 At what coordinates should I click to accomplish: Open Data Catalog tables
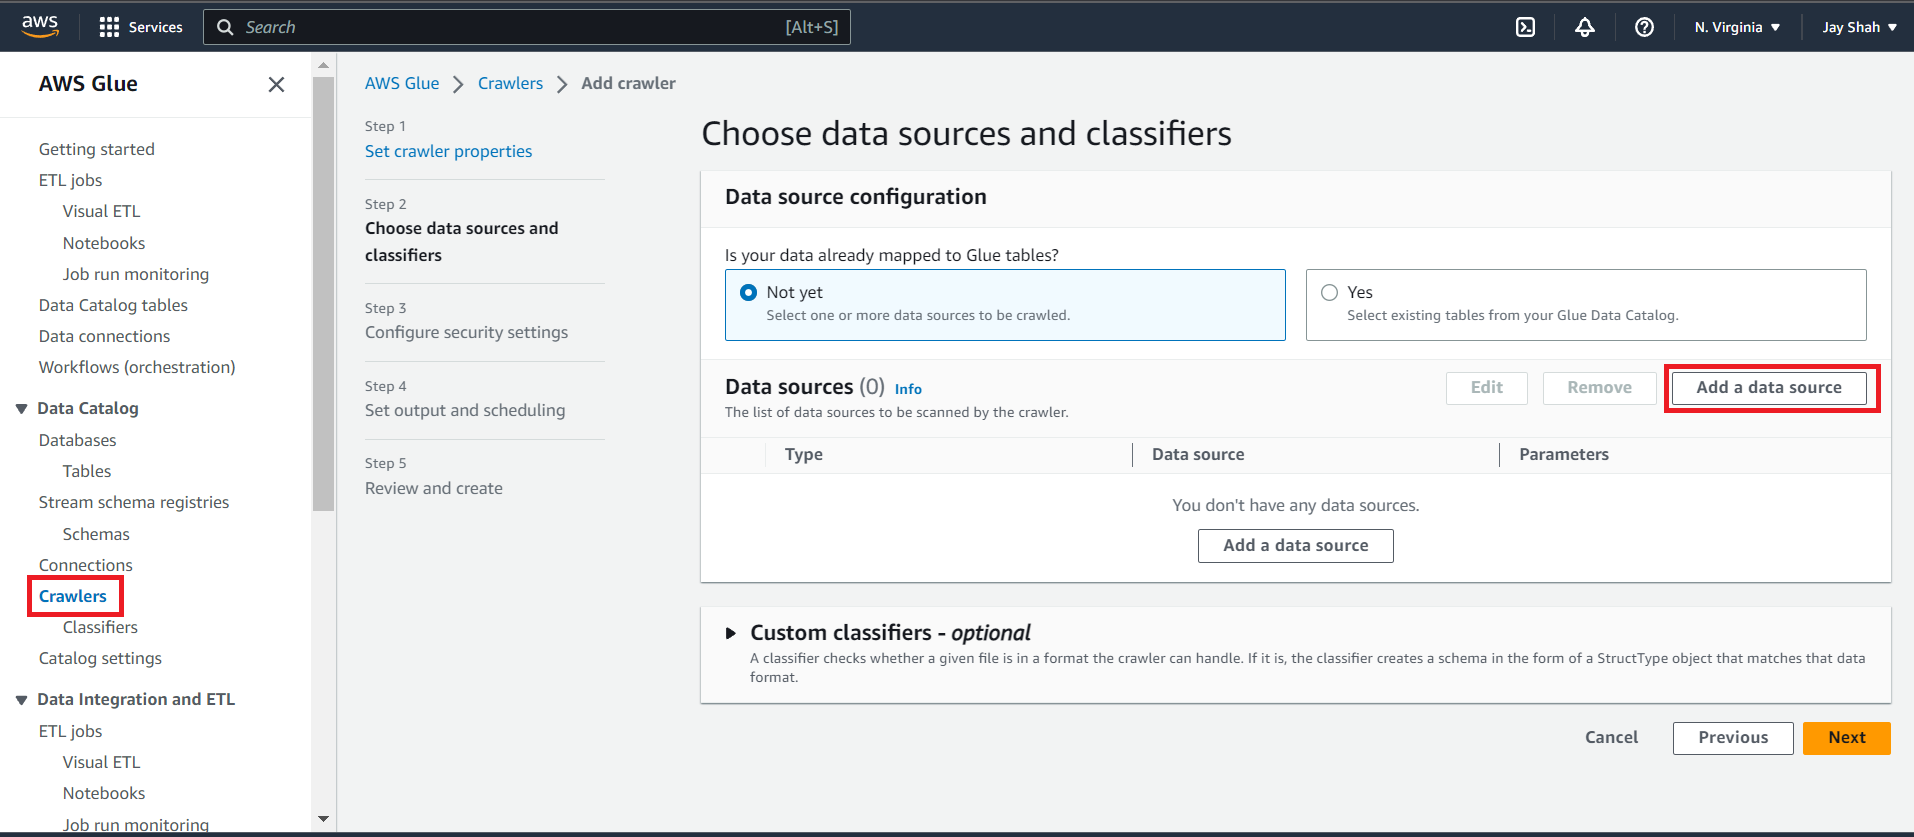pyautogui.click(x=113, y=305)
